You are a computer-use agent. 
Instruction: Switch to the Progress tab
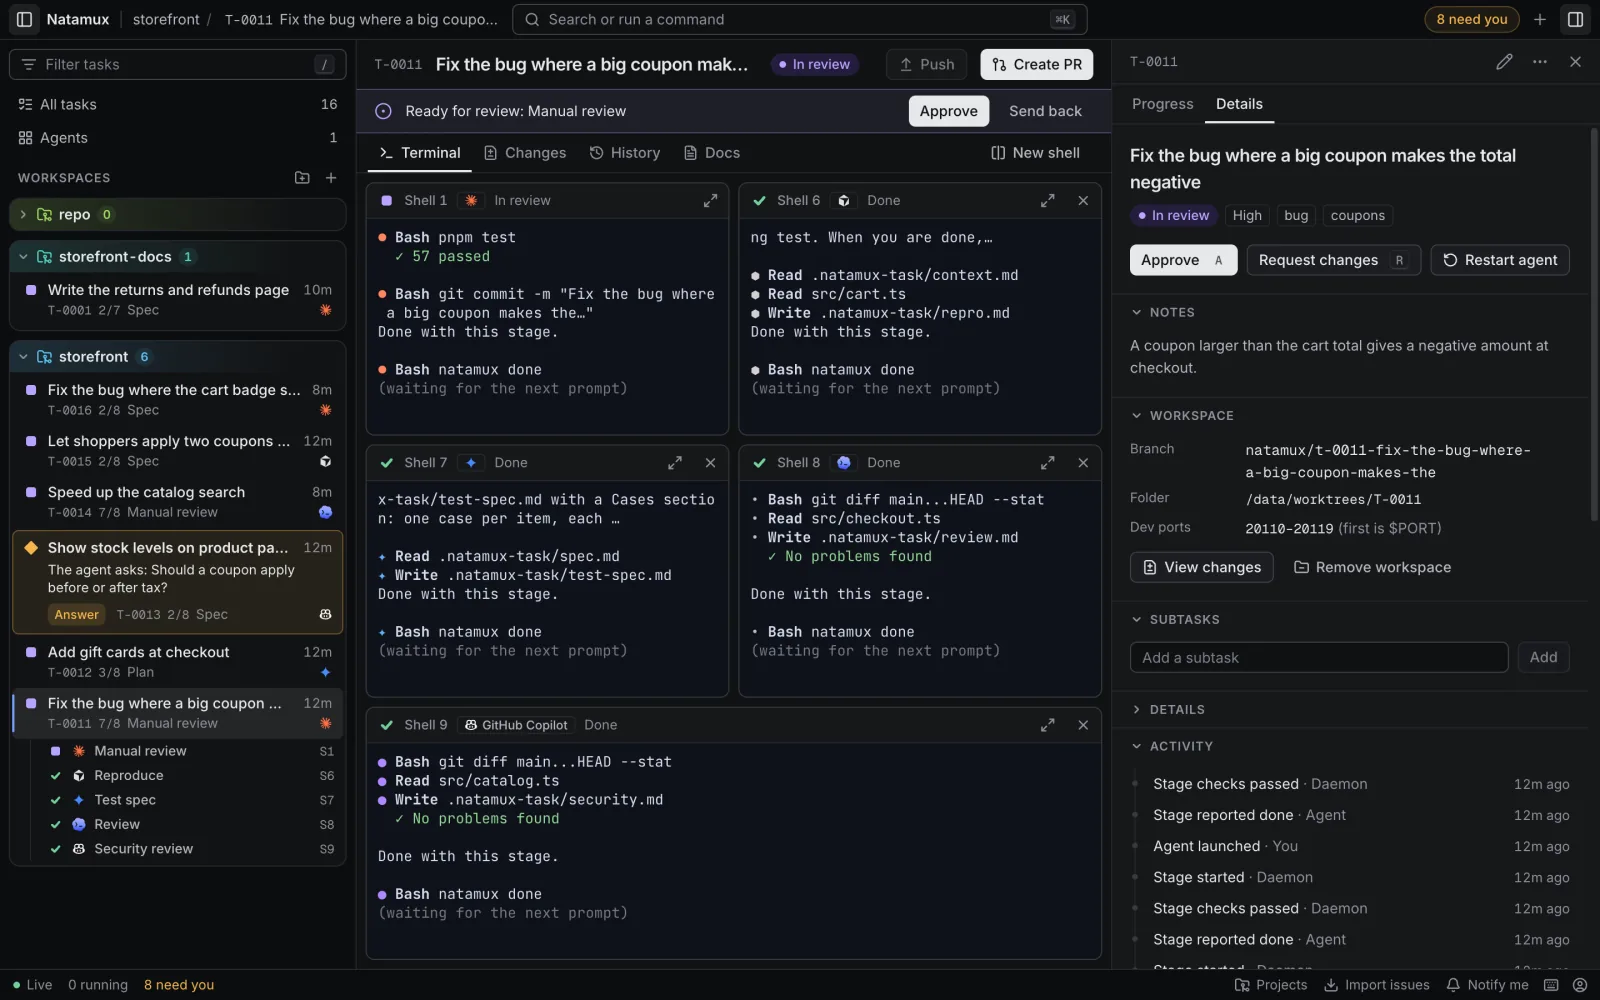[x=1162, y=104]
